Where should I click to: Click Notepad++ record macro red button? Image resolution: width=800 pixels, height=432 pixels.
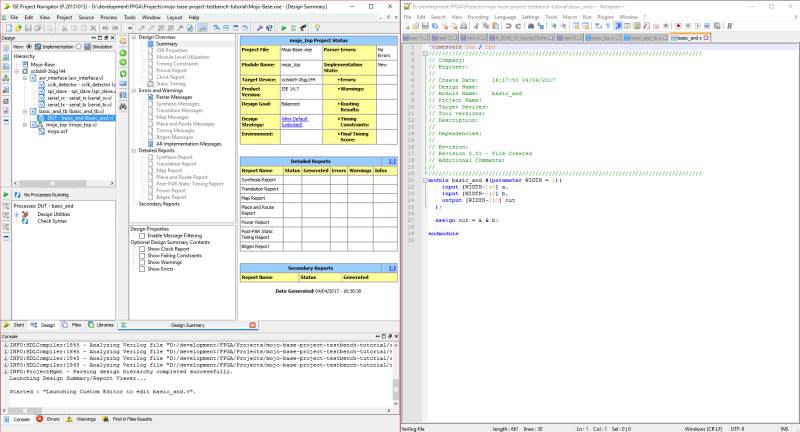pyautogui.click(x=678, y=26)
